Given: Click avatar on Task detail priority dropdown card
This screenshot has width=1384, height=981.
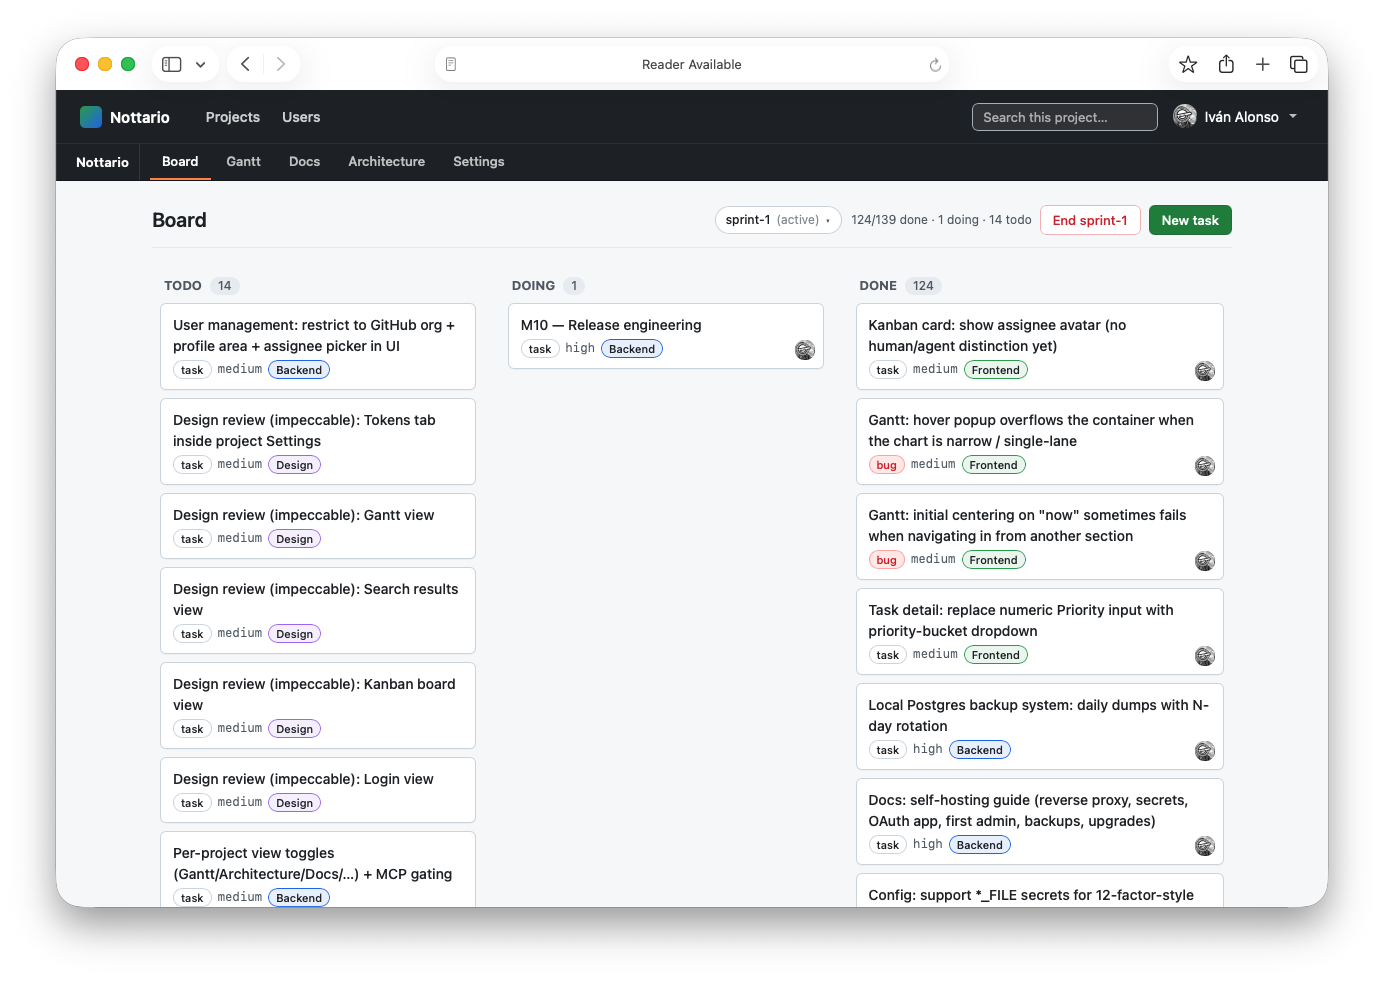Looking at the screenshot, I should (1205, 656).
